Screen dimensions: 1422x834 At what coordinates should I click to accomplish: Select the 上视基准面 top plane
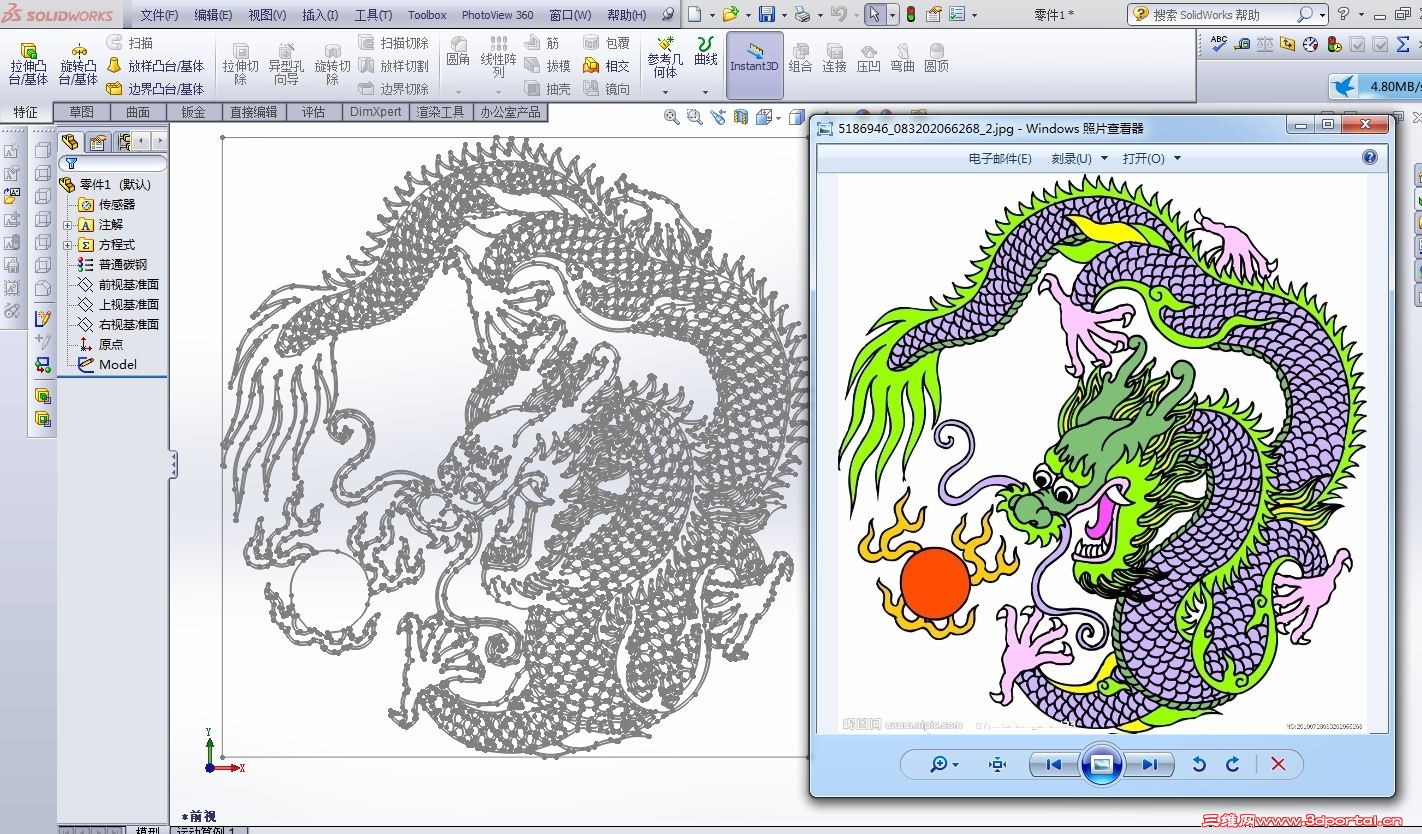(119, 304)
